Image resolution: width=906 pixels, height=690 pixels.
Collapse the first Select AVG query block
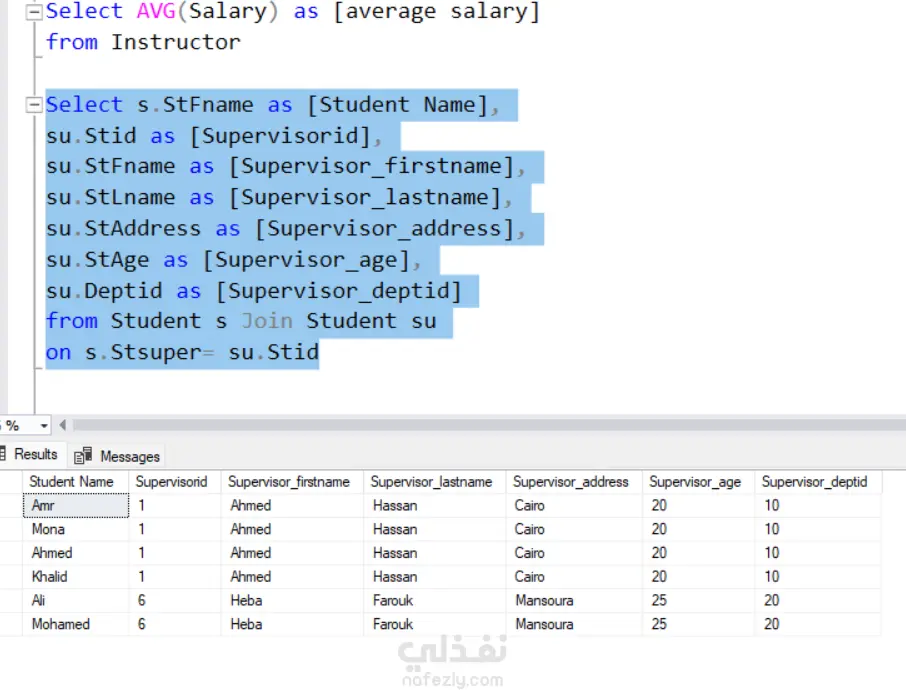pos(34,12)
